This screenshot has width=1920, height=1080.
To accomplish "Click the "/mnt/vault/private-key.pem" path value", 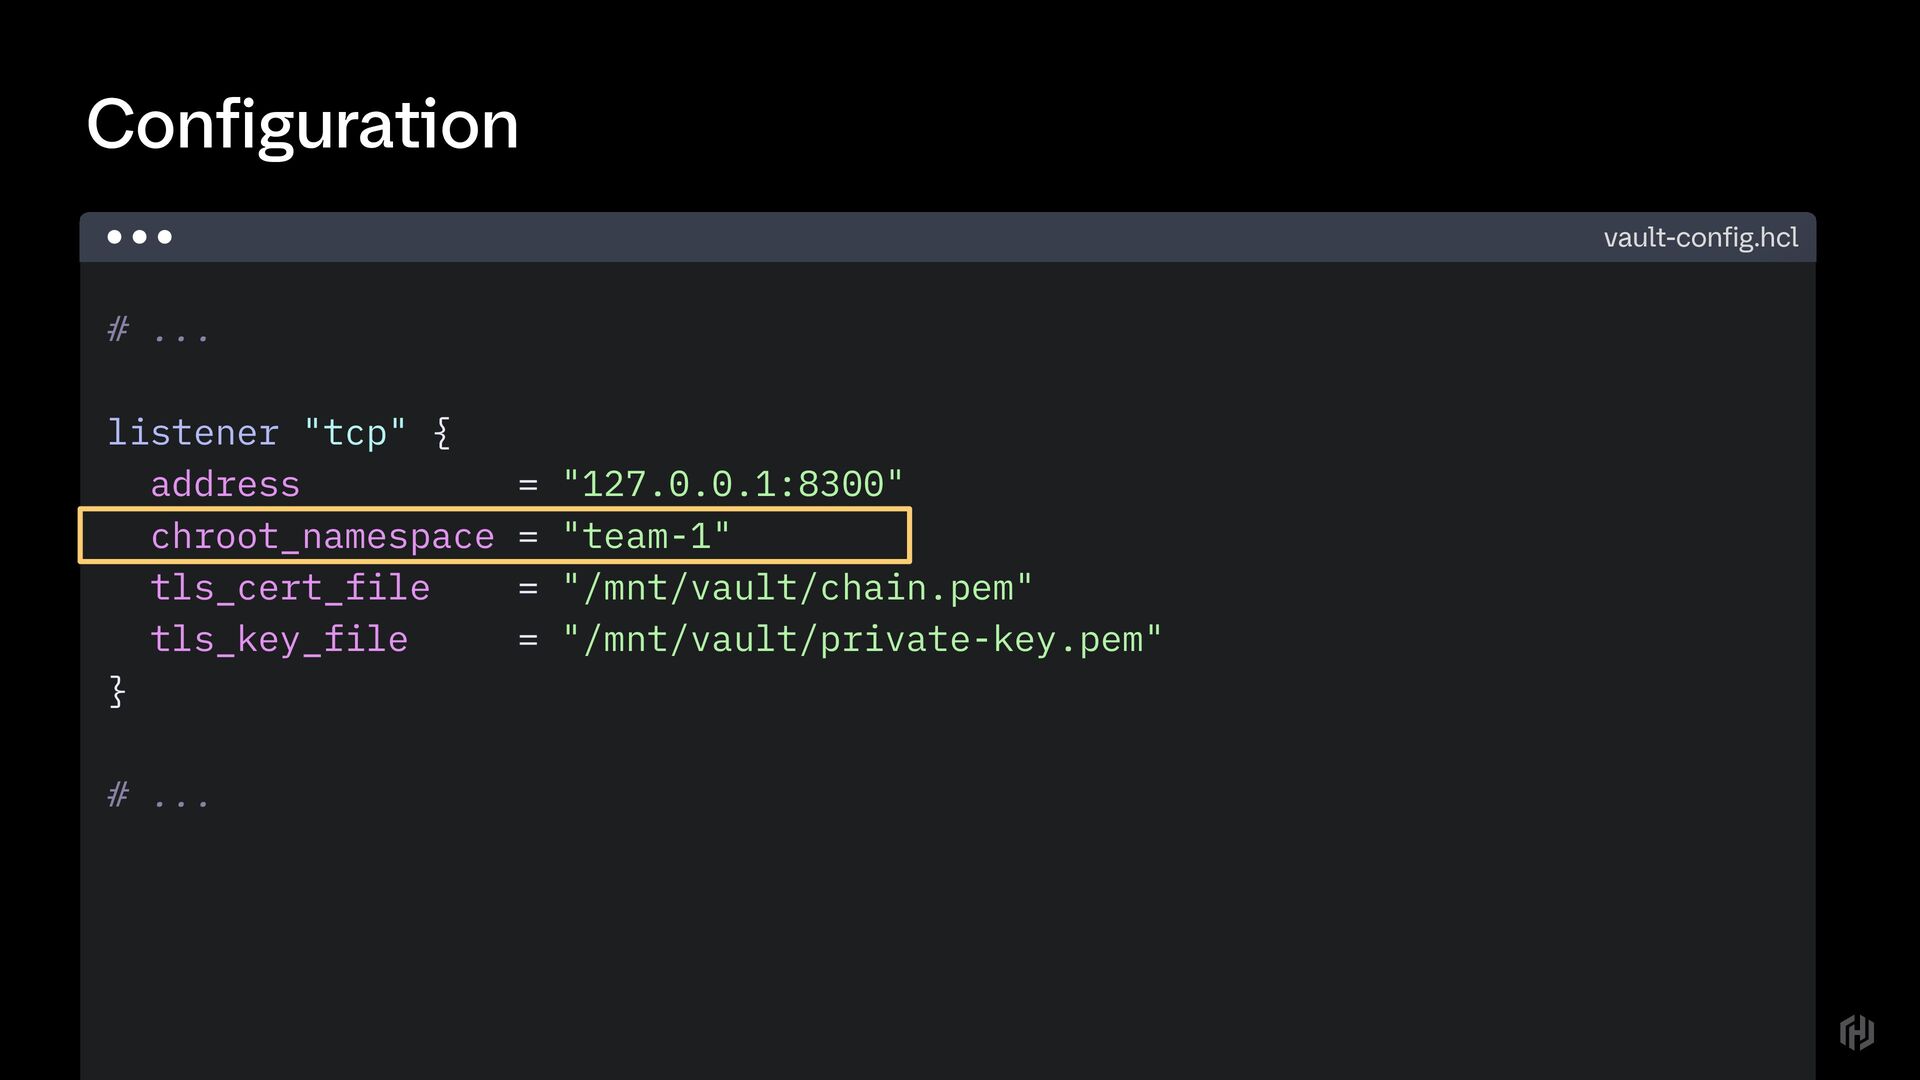I will point(862,640).
